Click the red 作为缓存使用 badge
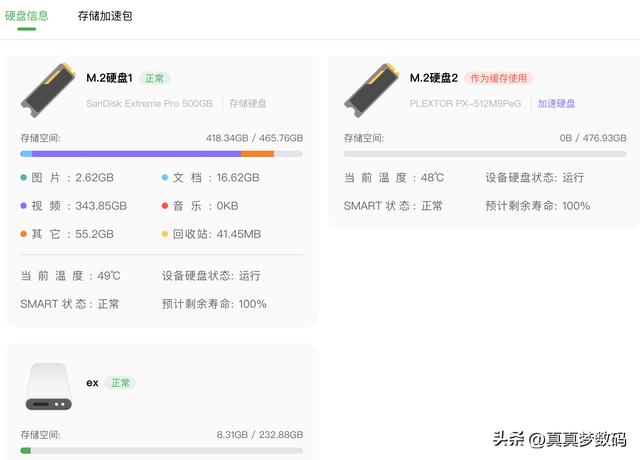Image resolution: width=640 pixels, height=460 pixels. pyautogui.click(x=498, y=78)
